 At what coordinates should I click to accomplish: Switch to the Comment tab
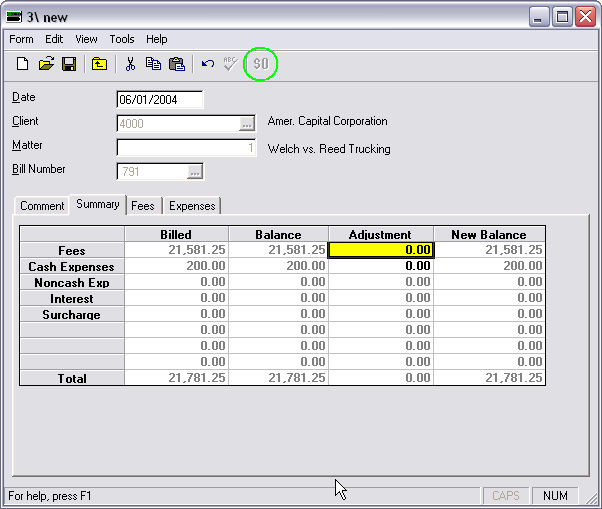pyautogui.click(x=42, y=206)
